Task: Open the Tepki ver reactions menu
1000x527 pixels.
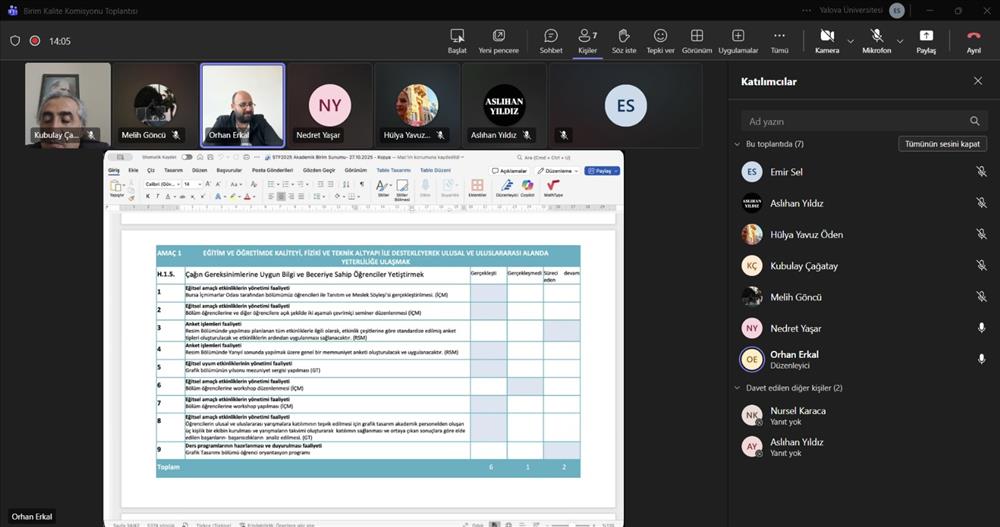Action: [x=660, y=36]
